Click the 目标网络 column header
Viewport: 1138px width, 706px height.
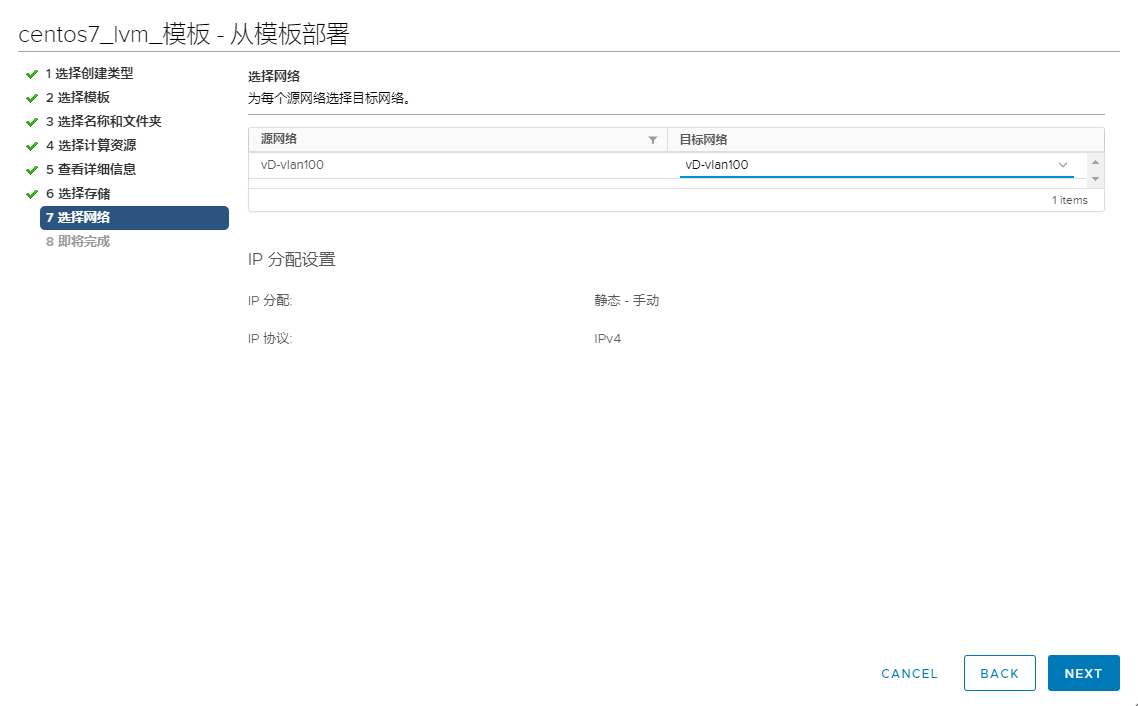(885, 139)
